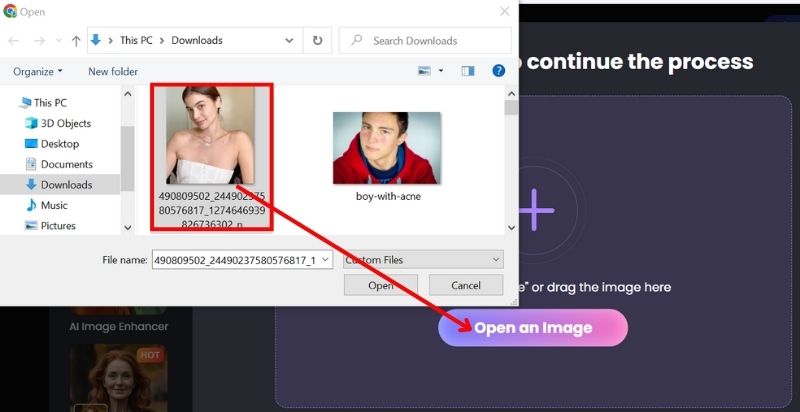Screen dimensions: 800x412
Task: Change view using the view icon
Action: 424,71
